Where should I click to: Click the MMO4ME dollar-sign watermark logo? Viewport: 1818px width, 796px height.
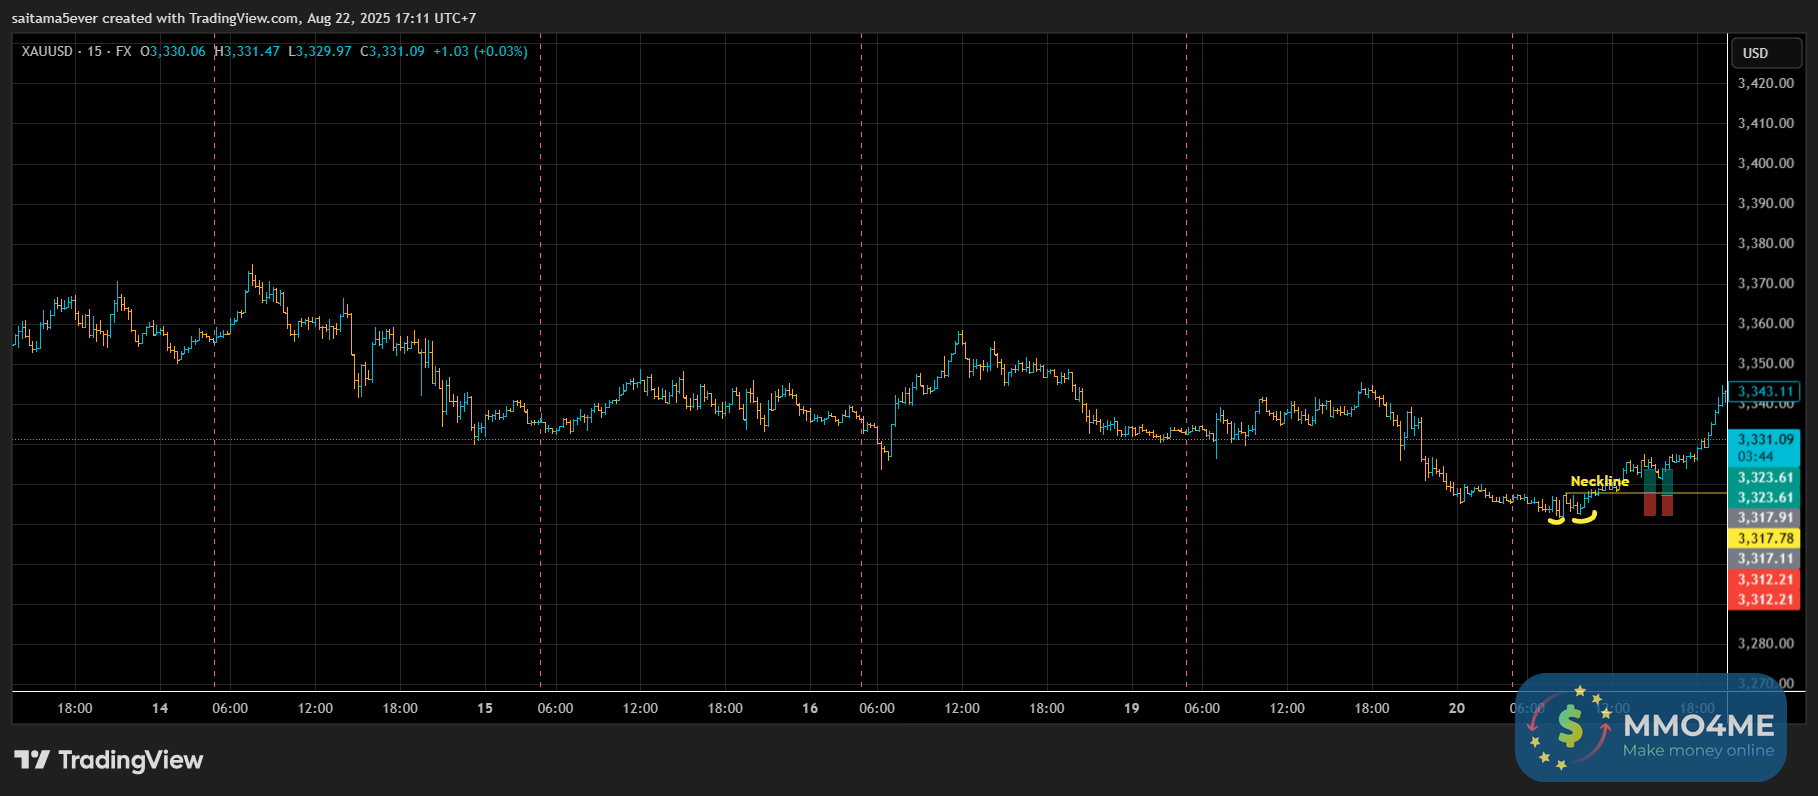coord(1571,727)
